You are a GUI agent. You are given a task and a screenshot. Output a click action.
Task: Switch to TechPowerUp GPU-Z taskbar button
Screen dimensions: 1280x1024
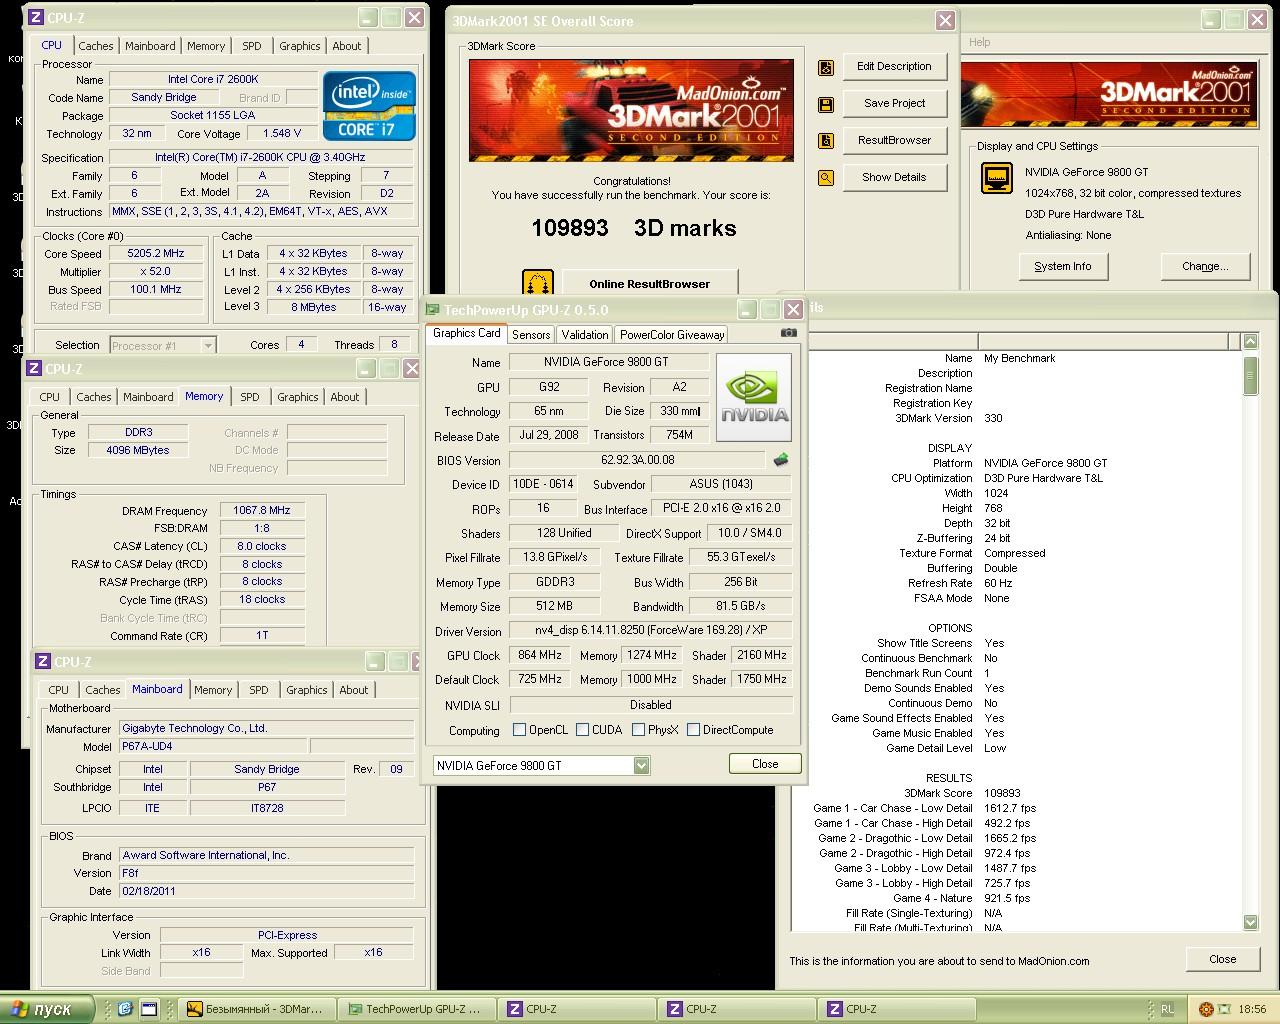tap(414, 1010)
